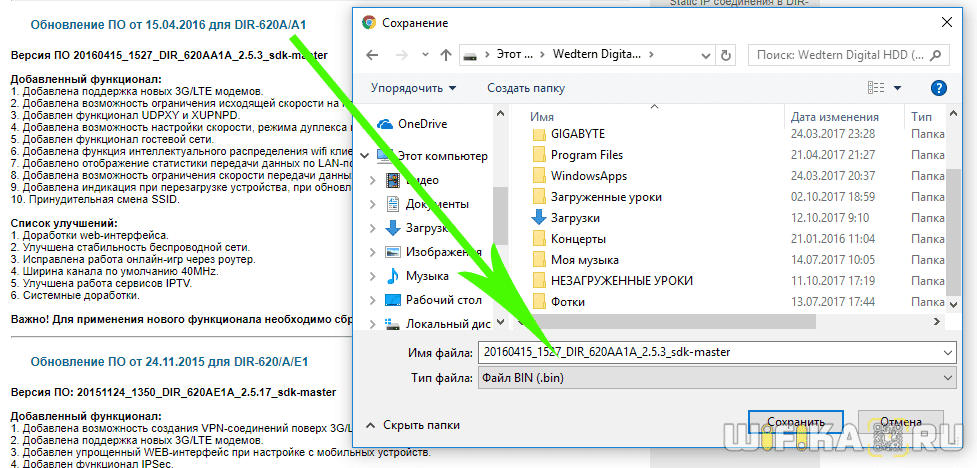Image resolution: width=977 pixels, height=468 pixels.
Task: Select Изображения in the navigation pane
Action: click(x=444, y=252)
